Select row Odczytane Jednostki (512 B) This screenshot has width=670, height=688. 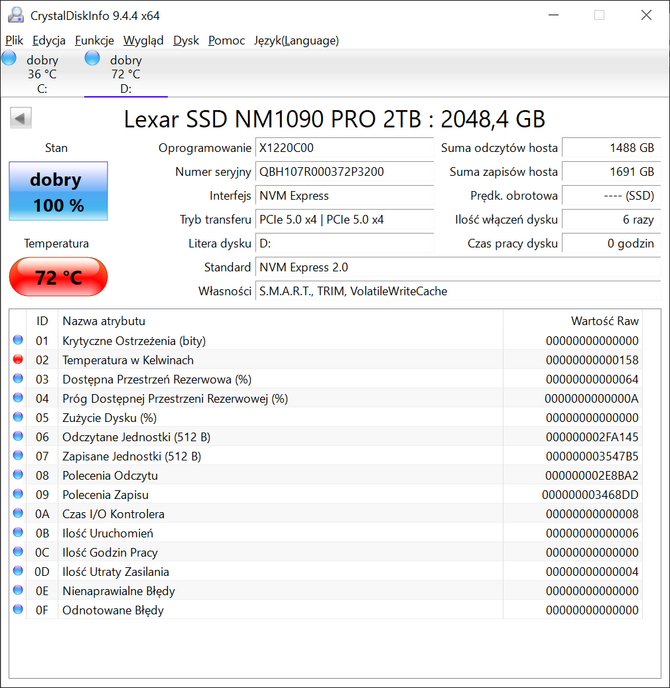pos(326,437)
